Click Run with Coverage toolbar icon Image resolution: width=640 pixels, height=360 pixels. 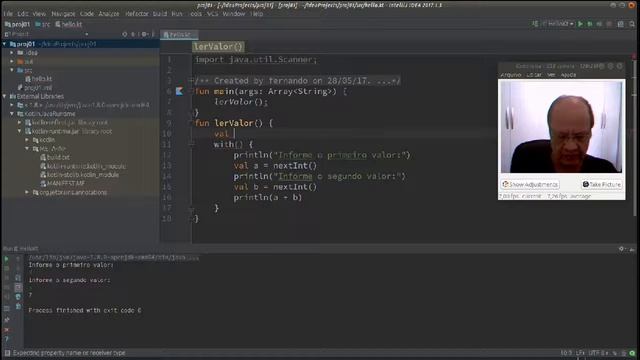[599, 24]
